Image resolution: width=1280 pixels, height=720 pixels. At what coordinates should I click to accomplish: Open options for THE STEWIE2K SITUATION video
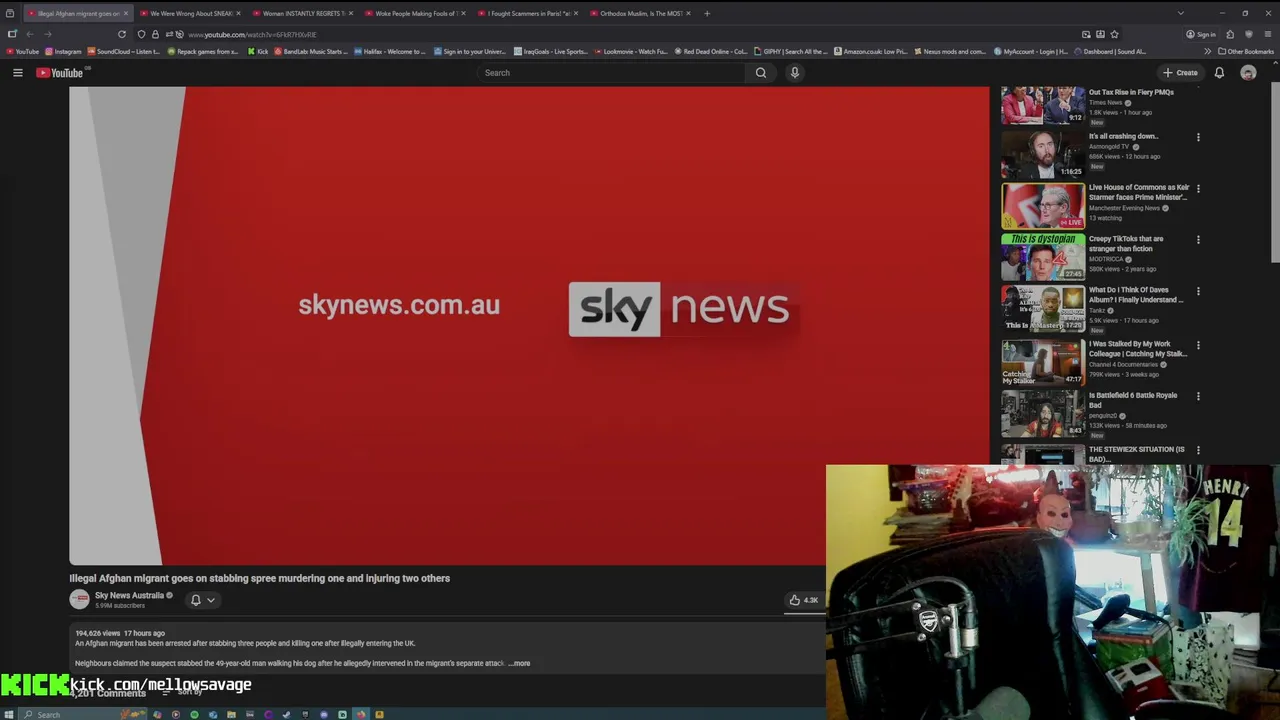point(1198,450)
